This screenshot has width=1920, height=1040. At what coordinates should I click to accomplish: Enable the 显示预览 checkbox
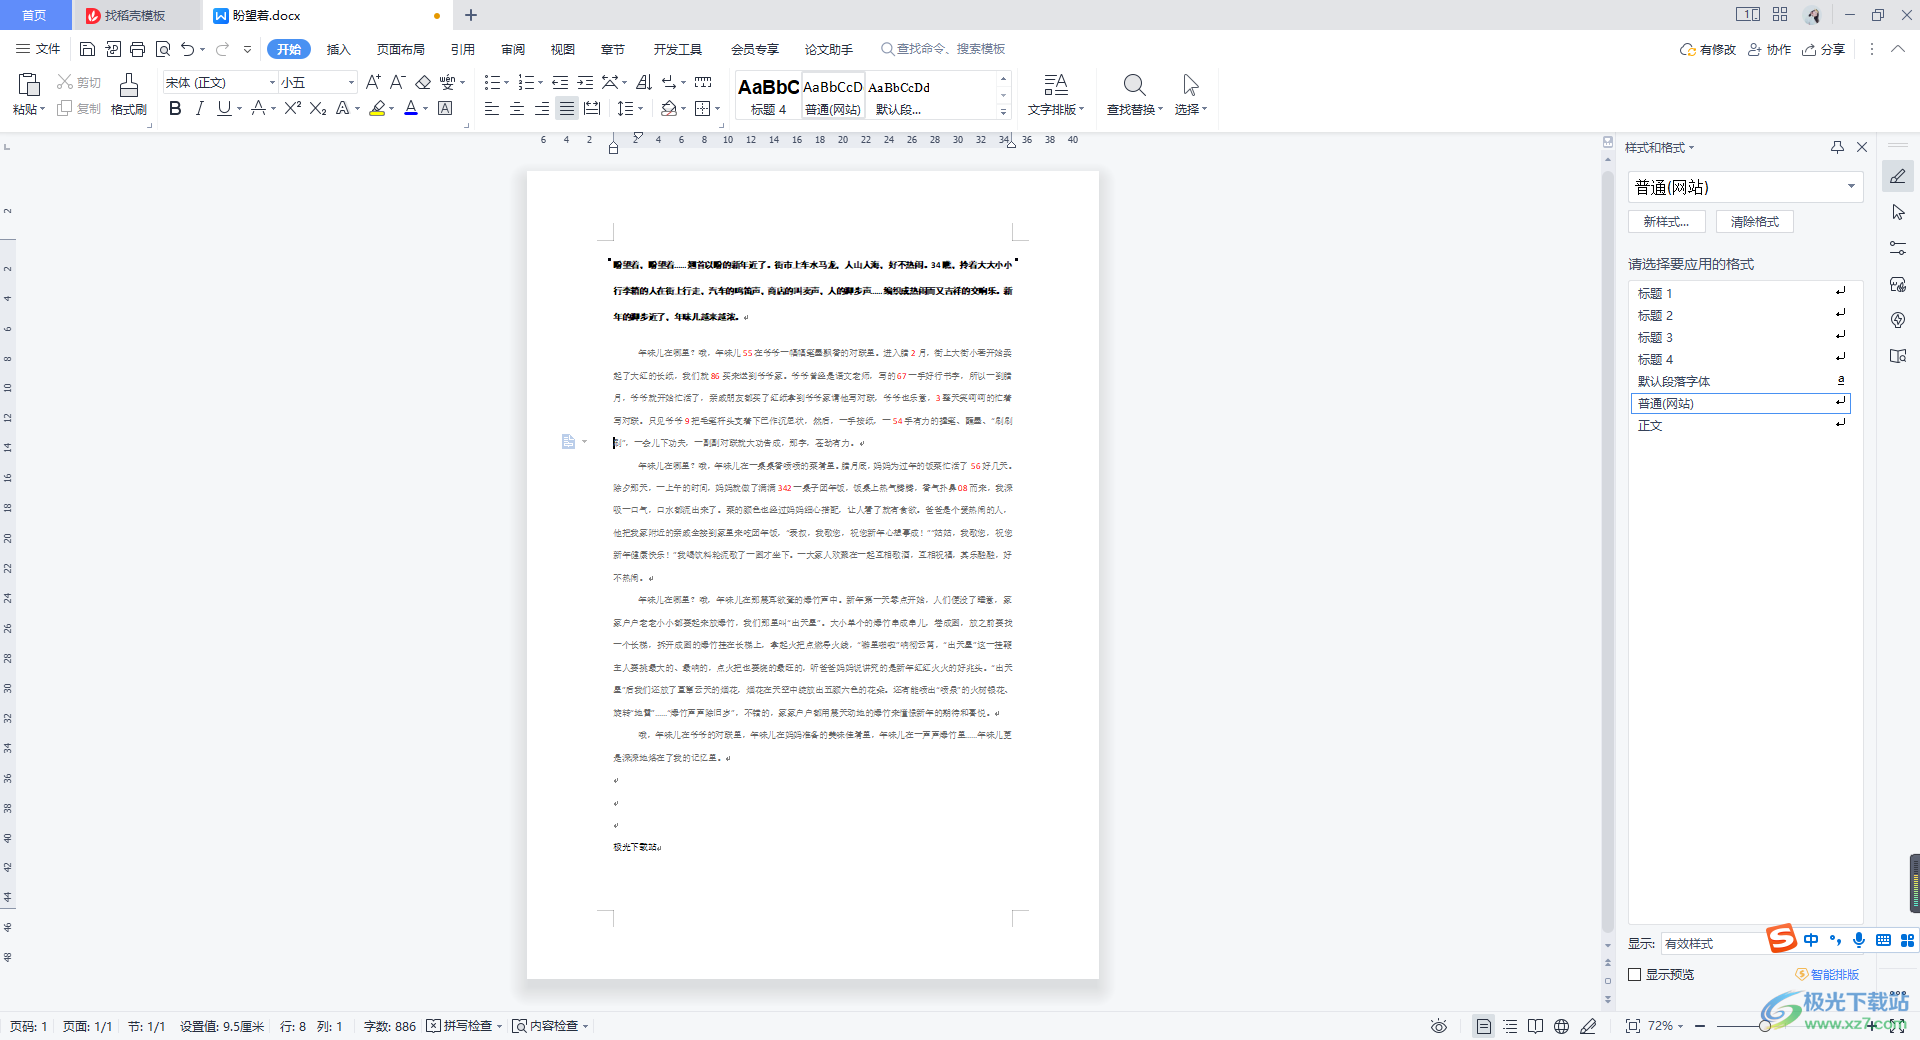pos(1635,974)
